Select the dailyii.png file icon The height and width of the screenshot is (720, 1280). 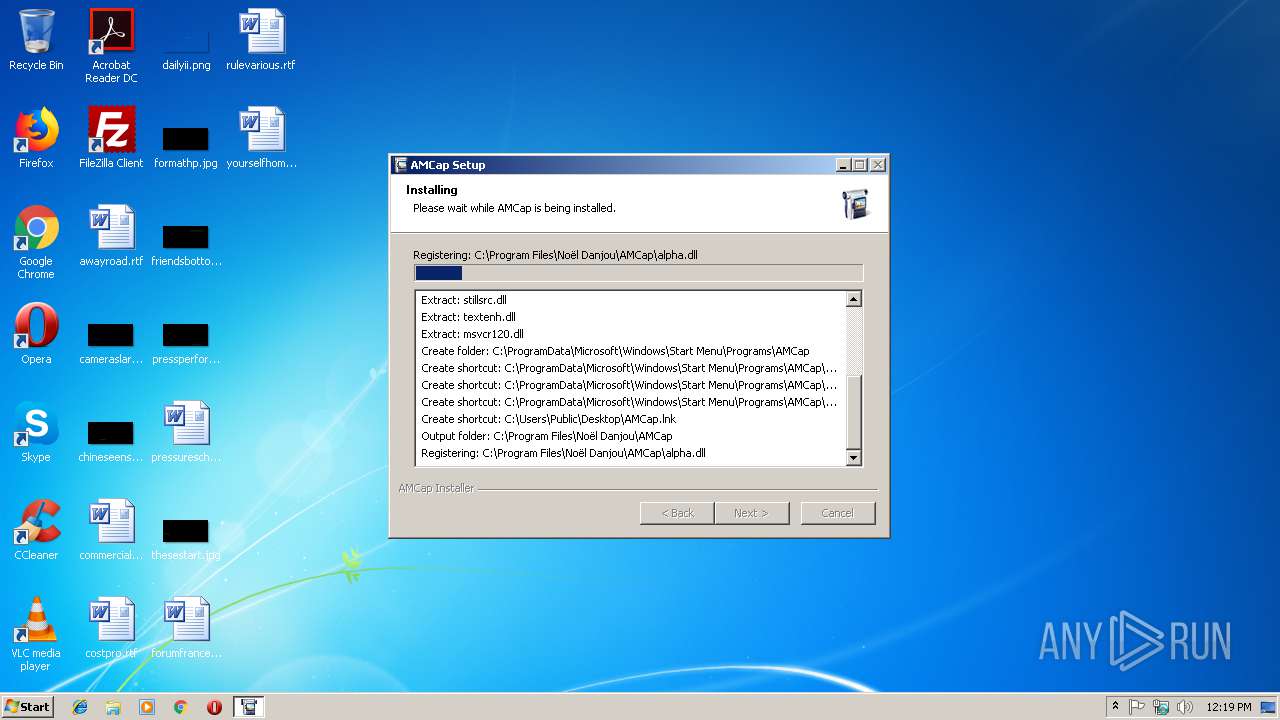186,46
